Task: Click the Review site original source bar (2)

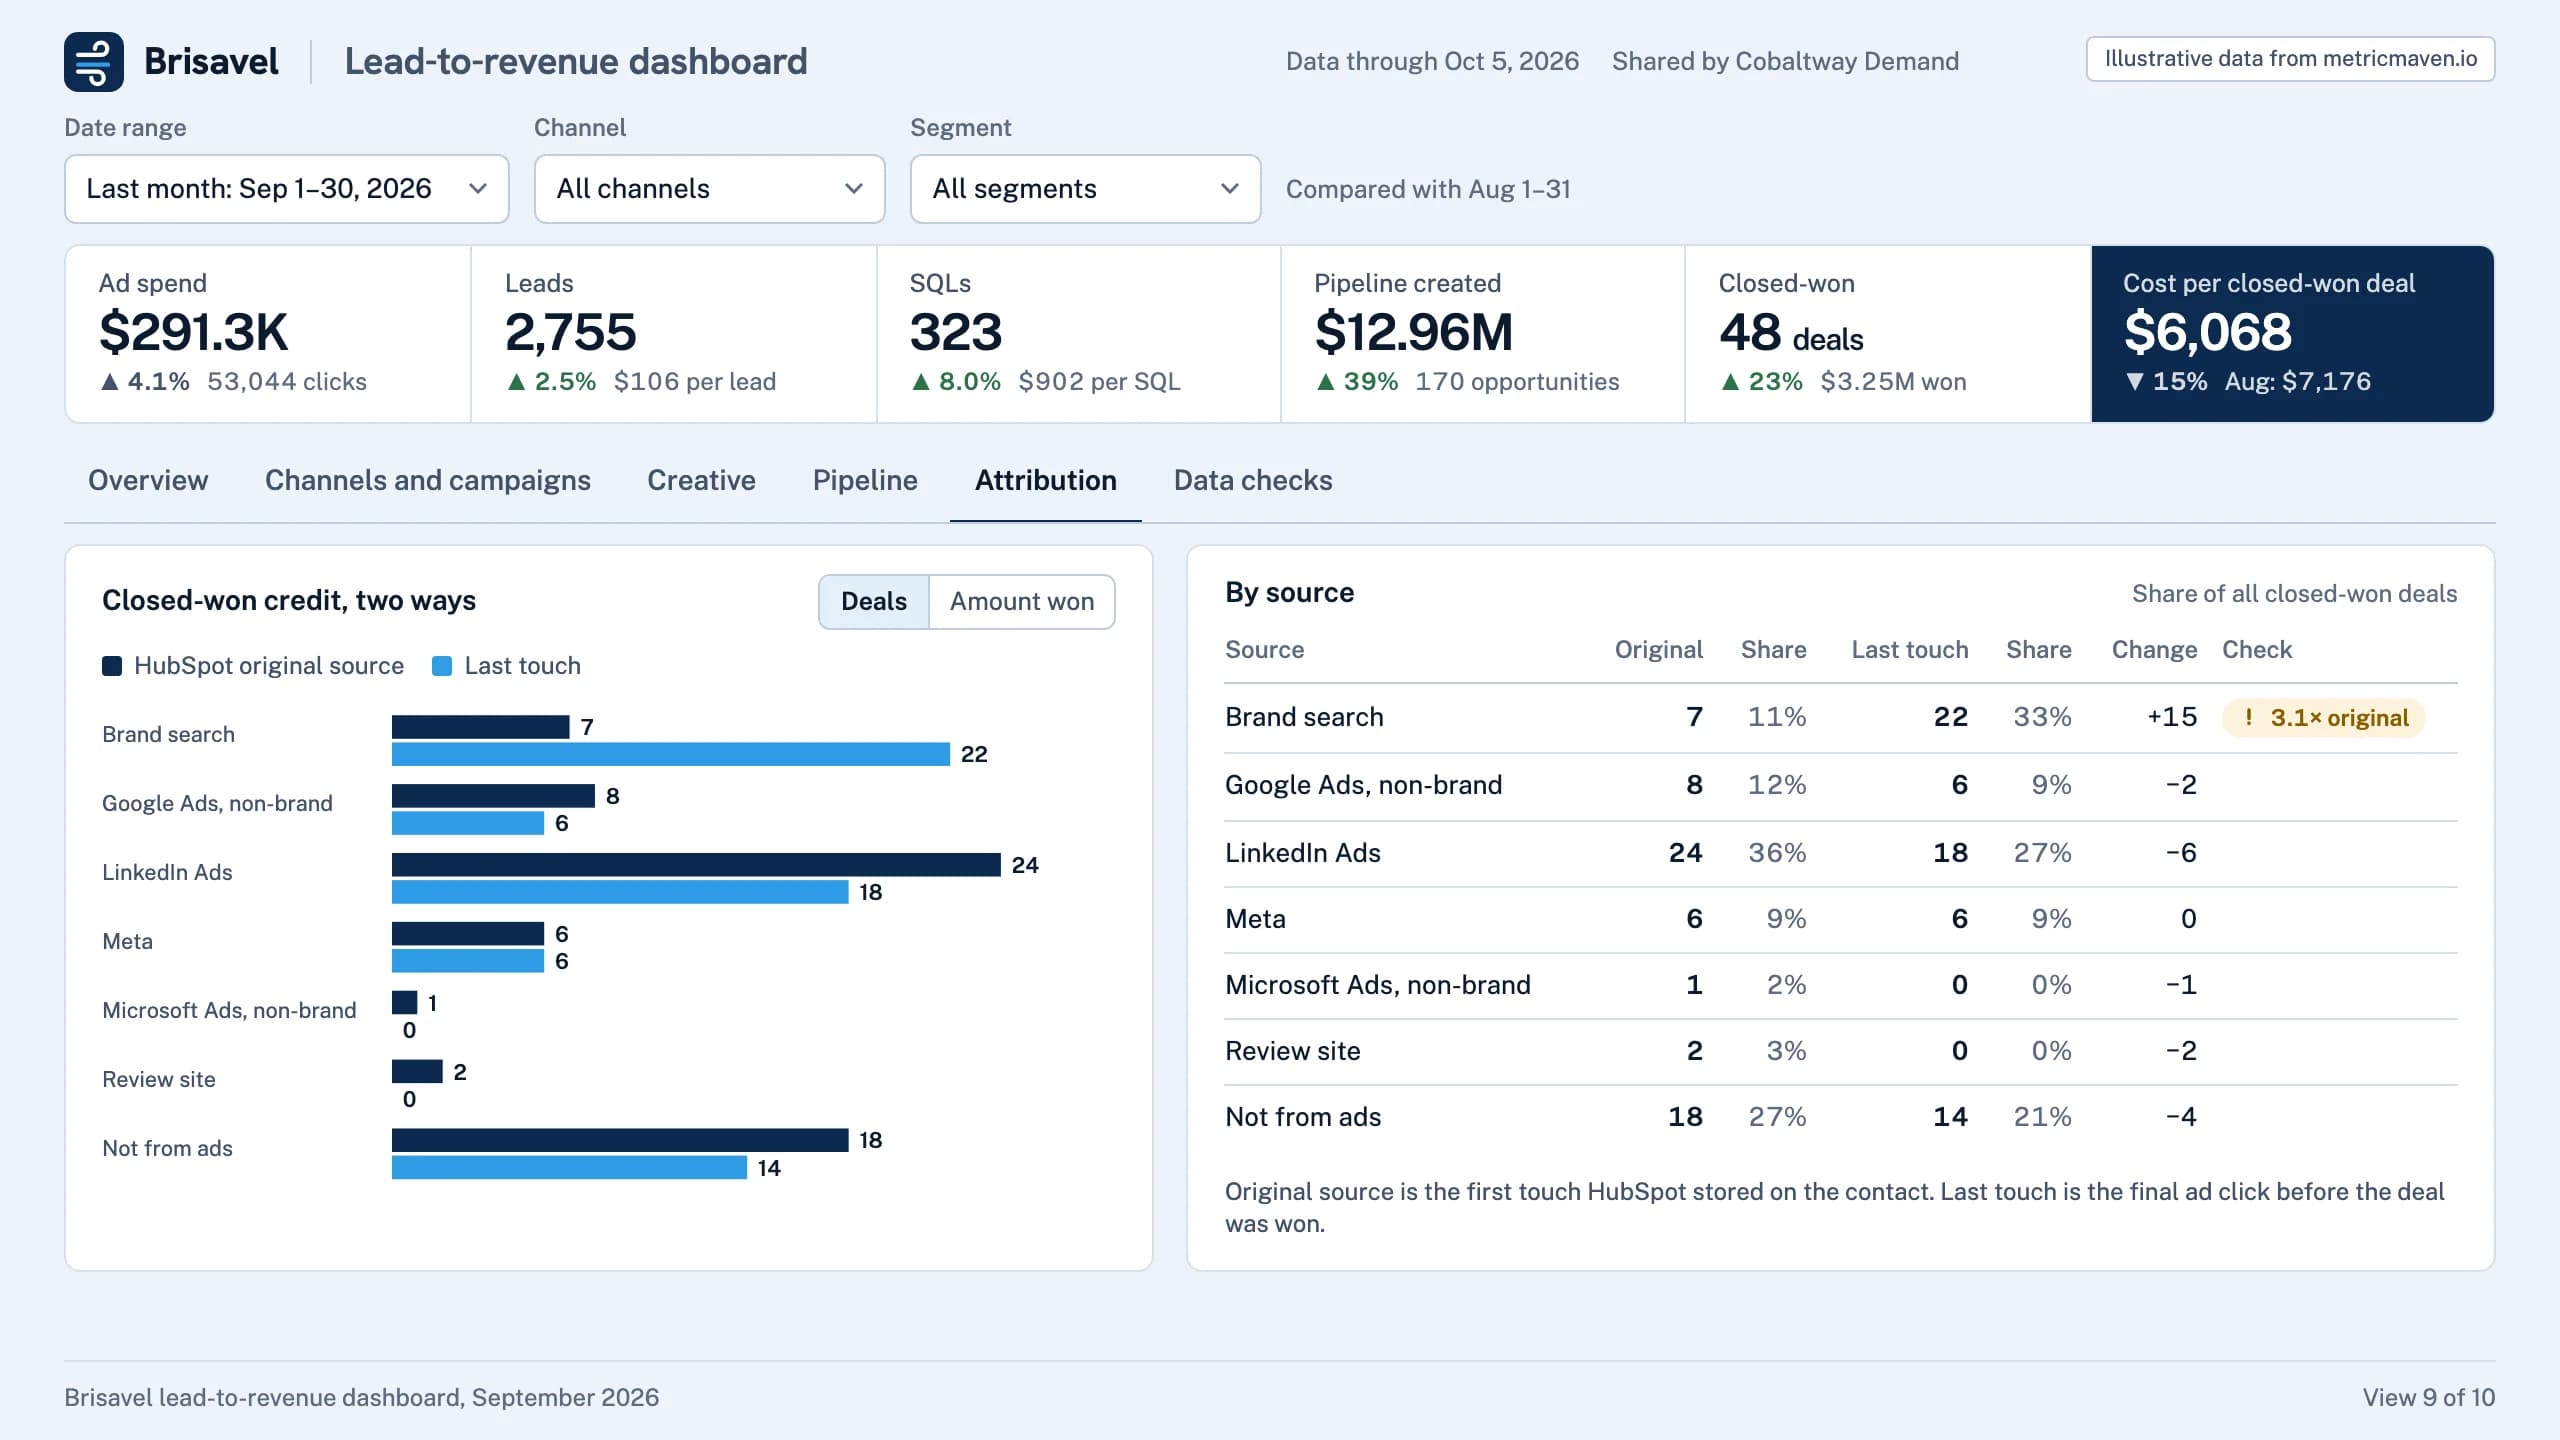Action: pos(417,1072)
